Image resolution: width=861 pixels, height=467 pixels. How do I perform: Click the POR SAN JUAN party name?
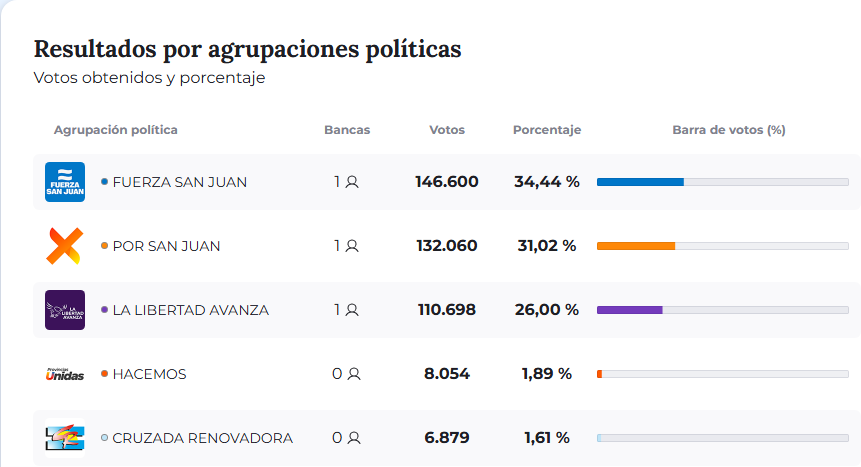coord(166,246)
